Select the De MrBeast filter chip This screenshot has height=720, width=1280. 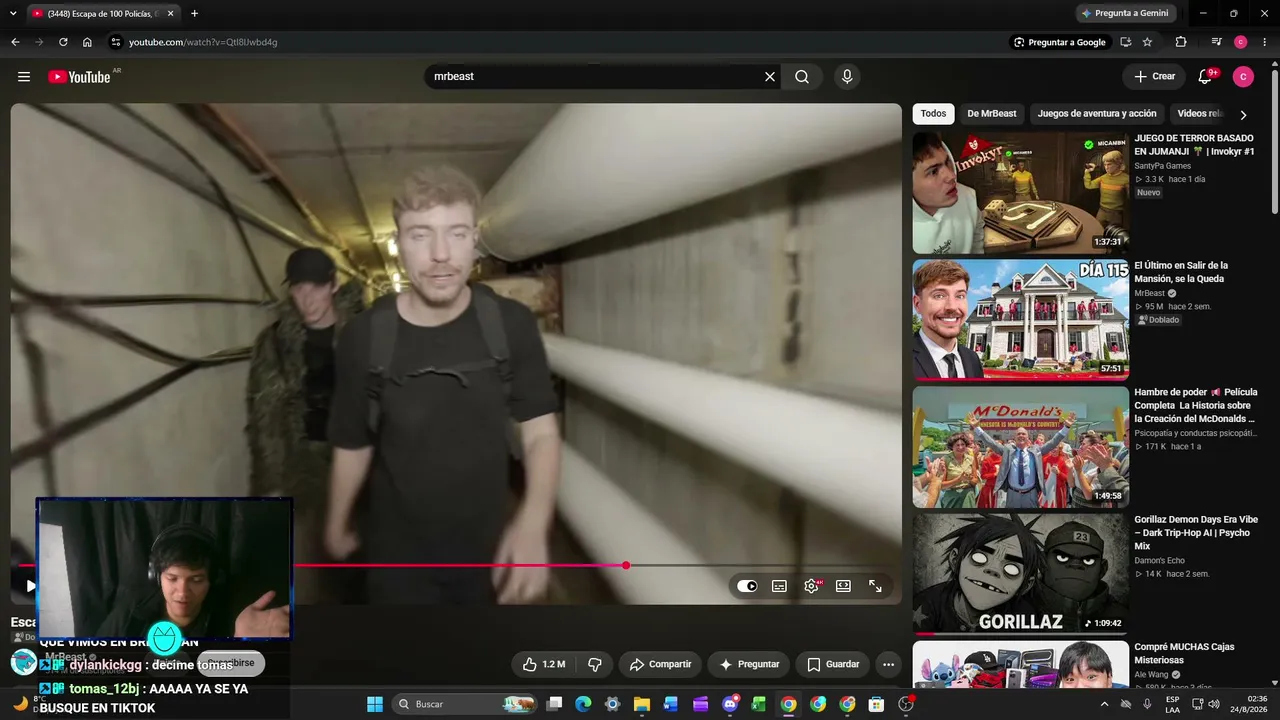click(x=992, y=114)
